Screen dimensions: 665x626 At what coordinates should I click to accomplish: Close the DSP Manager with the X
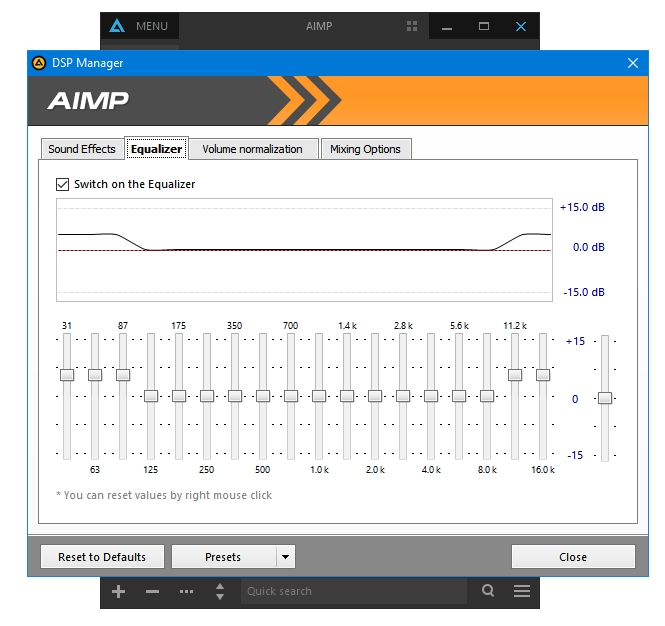633,63
